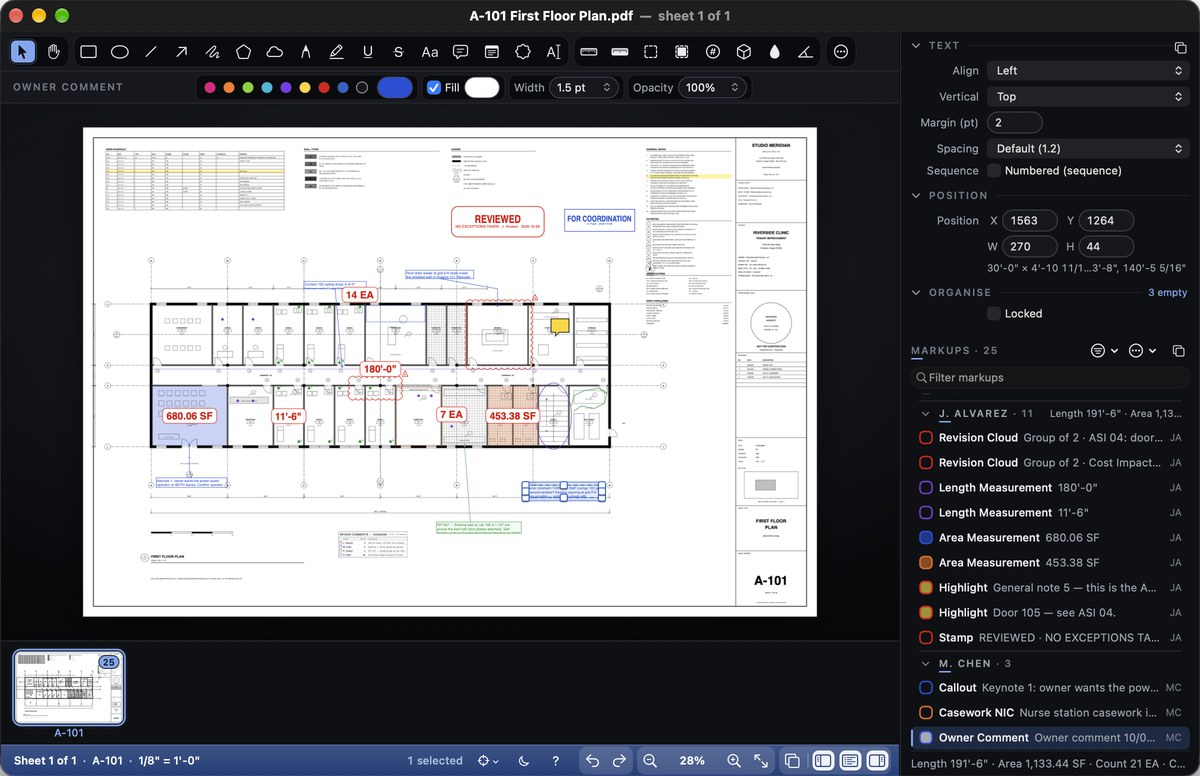
Task: Select Callout Keynote 1 markup row
Action: coord(1051,688)
